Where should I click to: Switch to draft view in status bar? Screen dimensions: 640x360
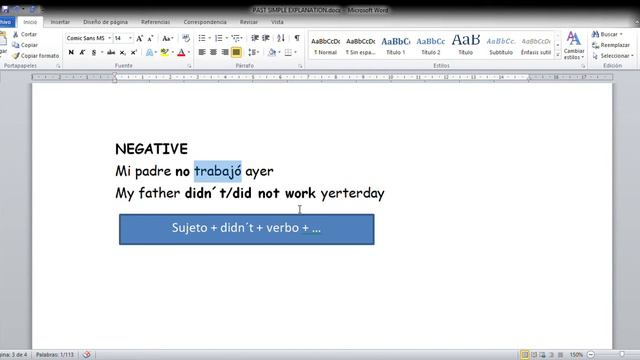tap(560, 355)
